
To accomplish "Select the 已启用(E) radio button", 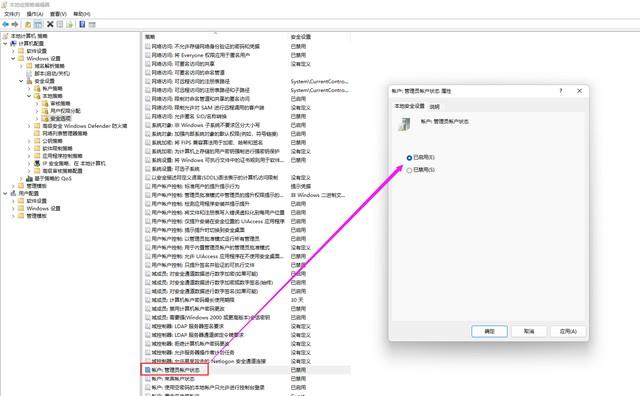I will point(409,158).
